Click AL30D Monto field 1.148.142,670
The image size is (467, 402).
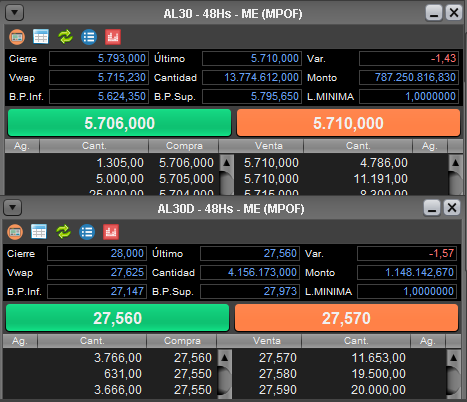click(407, 273)
